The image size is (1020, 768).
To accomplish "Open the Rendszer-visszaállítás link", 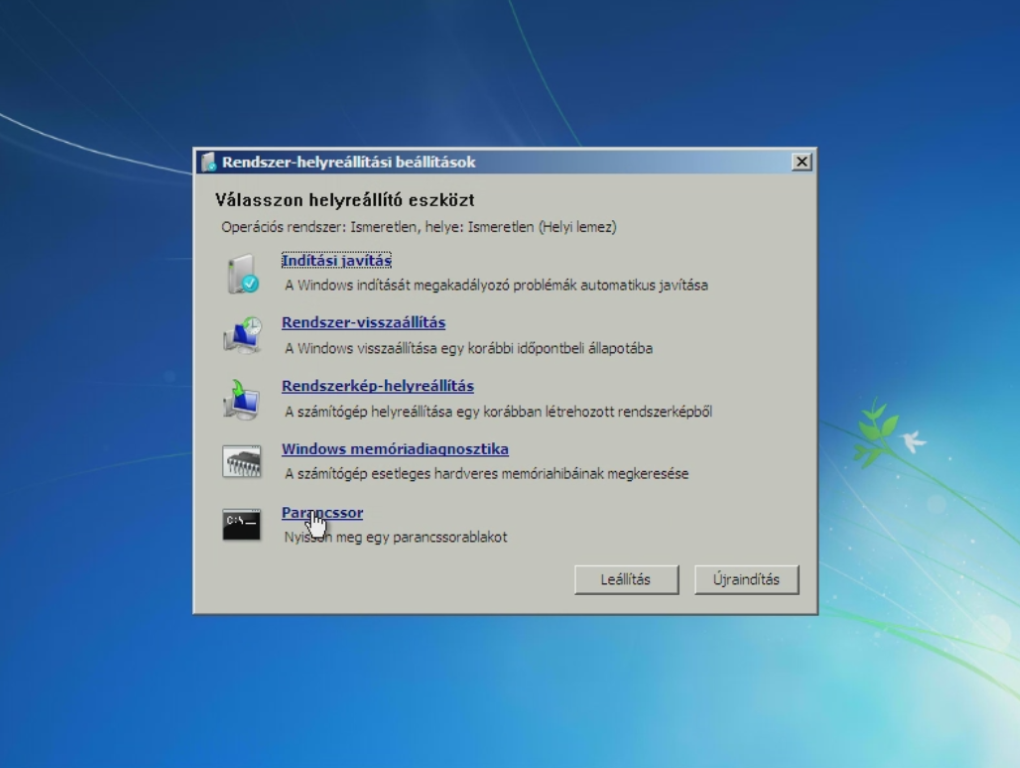I will (x=363, y=323).
